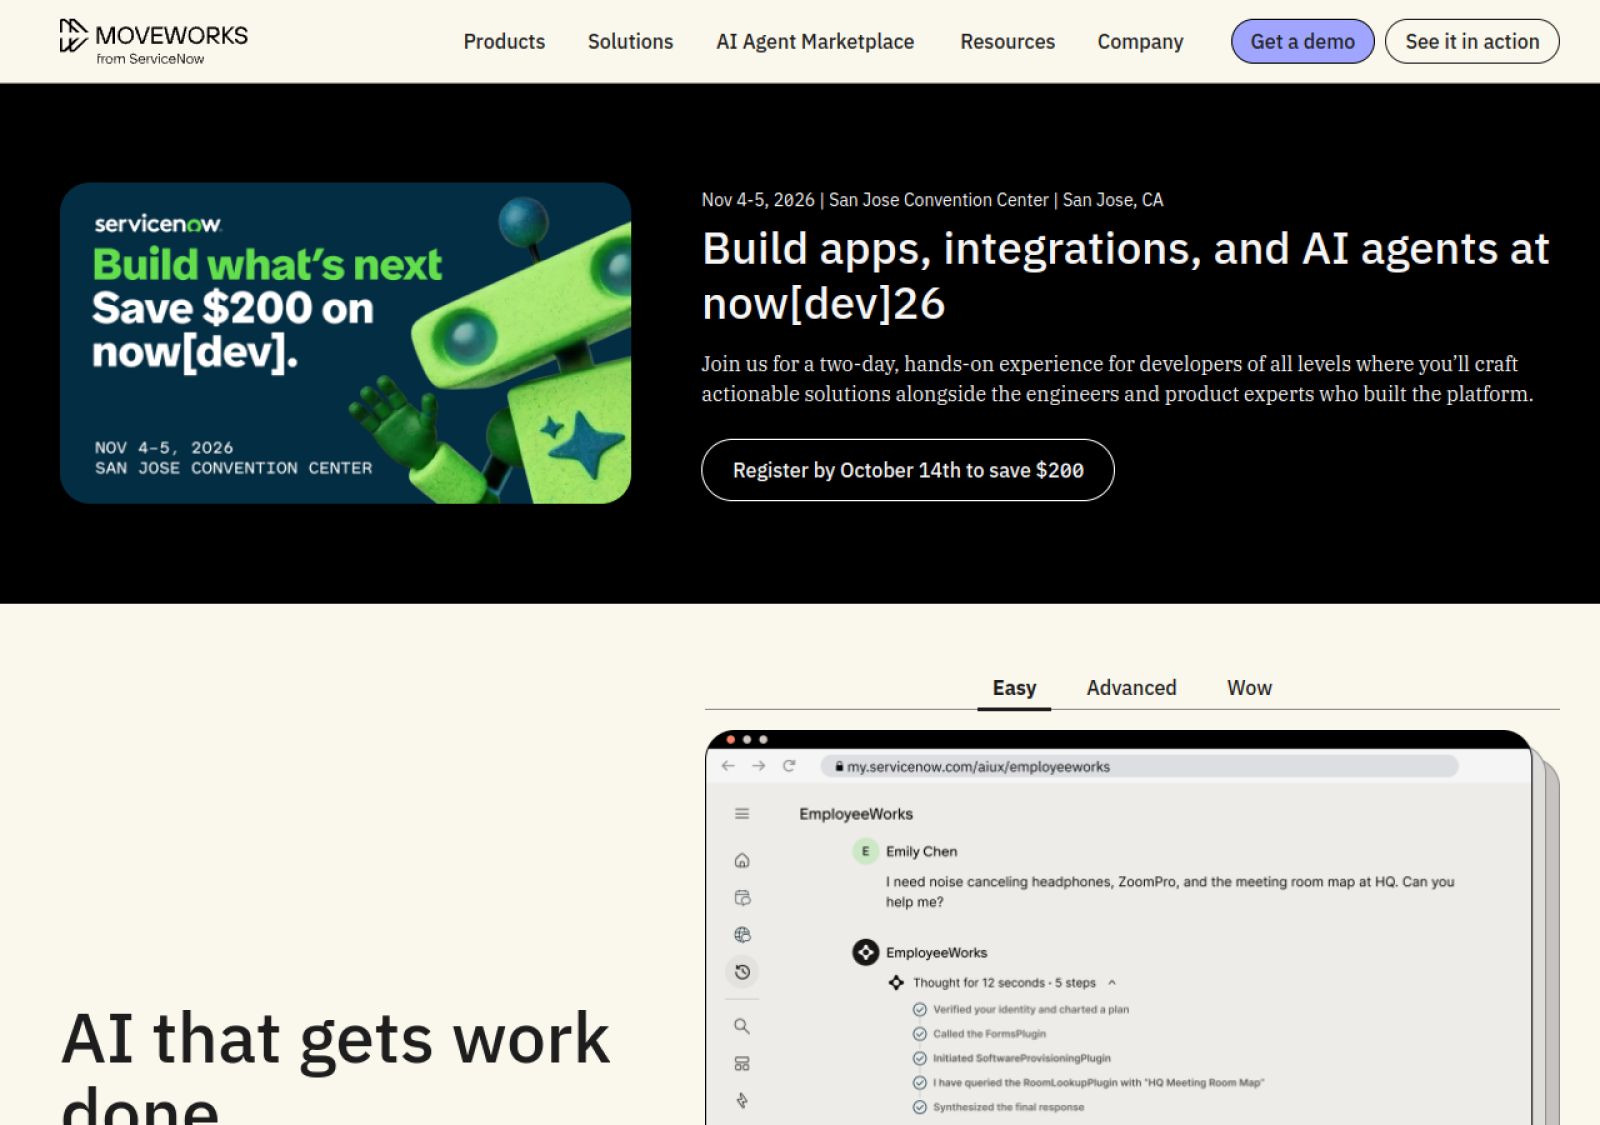Click the magnifier search icon in the sidebar
This screenshot has width=1600, height=1125.
pos(742,1026)
